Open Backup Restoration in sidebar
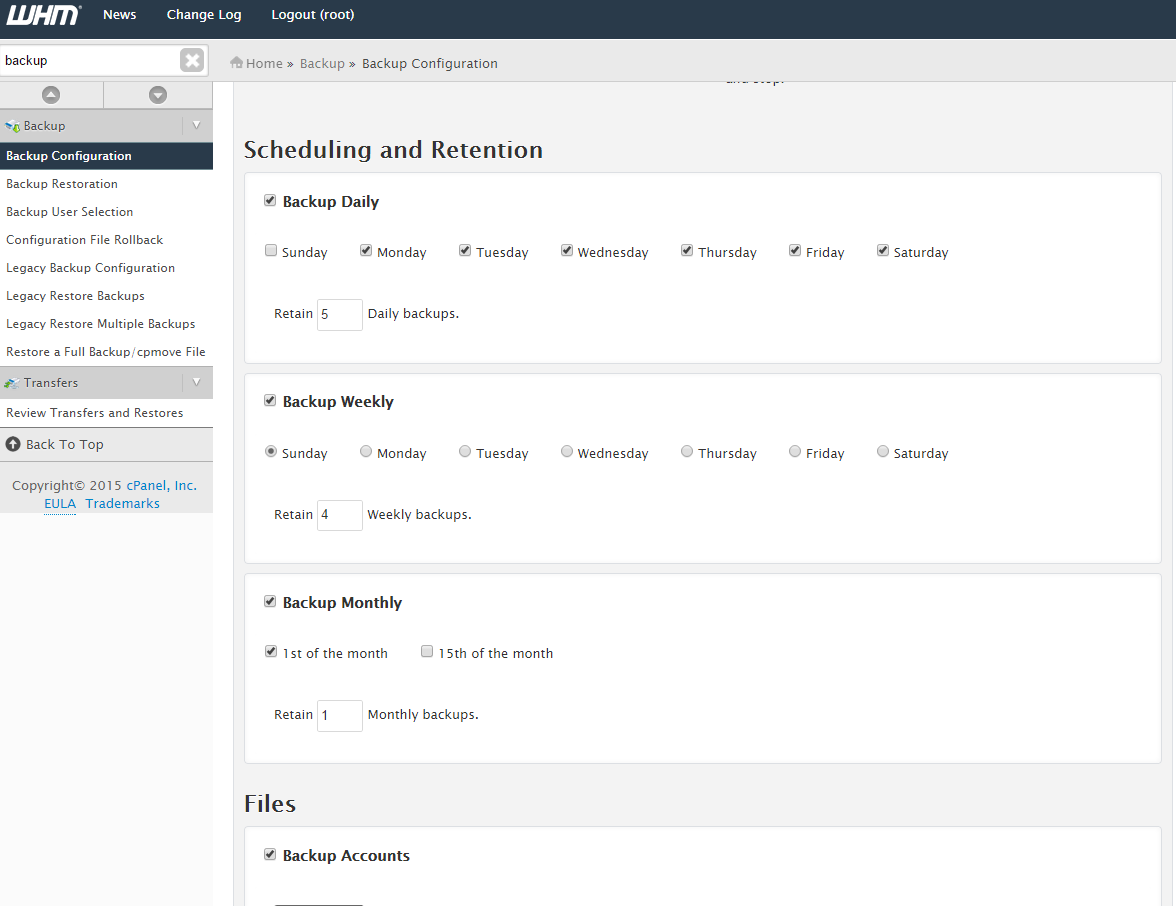This screenshot has width=1176, height=906. [x=62, y=184]
